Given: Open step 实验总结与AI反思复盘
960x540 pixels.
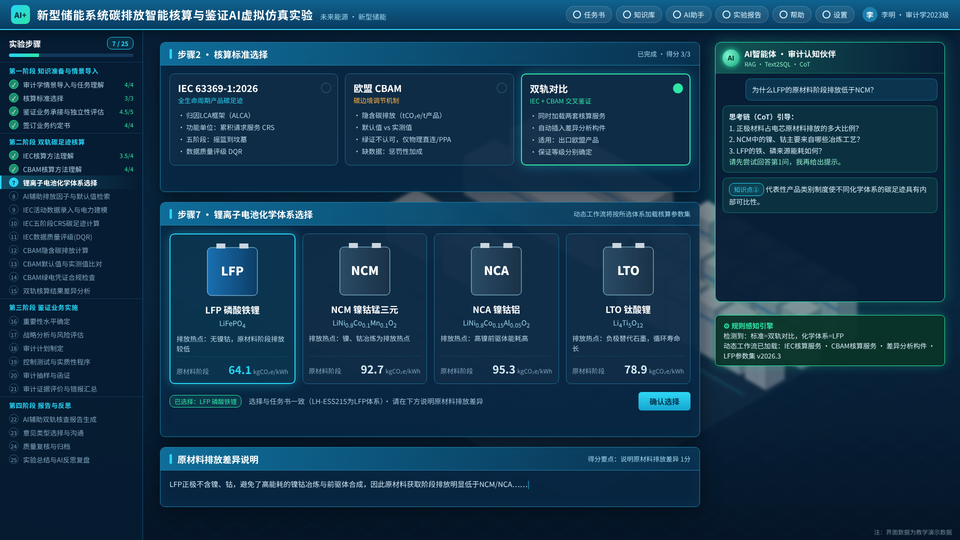Looking at the screenshot, I should coord(71,460).
